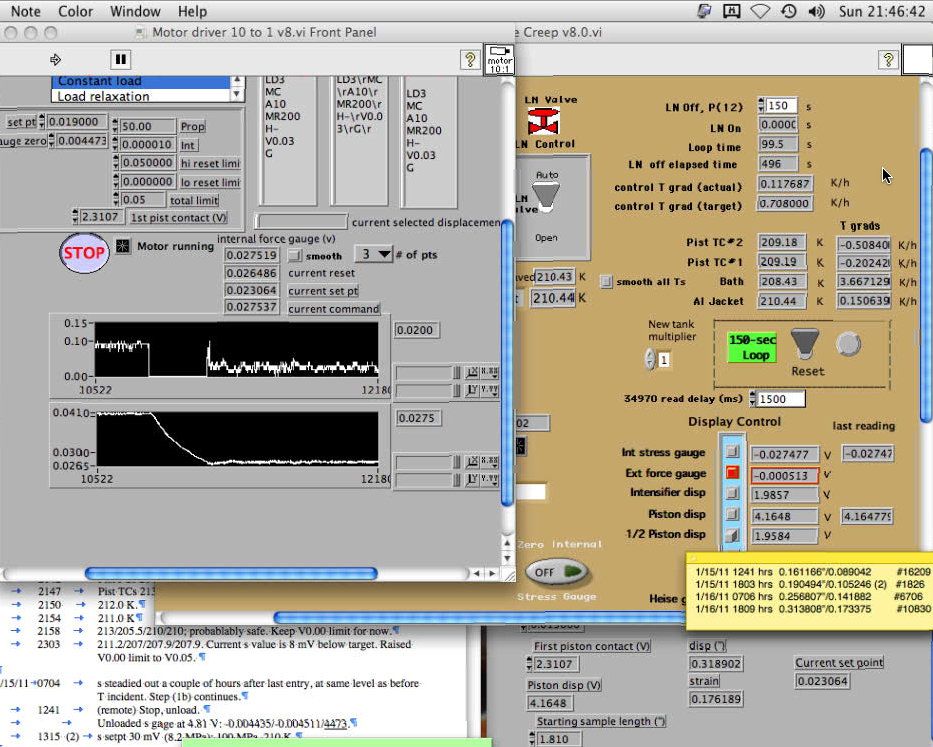
Task: Click the motor 10:1 VI icon
Action: [499, 59]
